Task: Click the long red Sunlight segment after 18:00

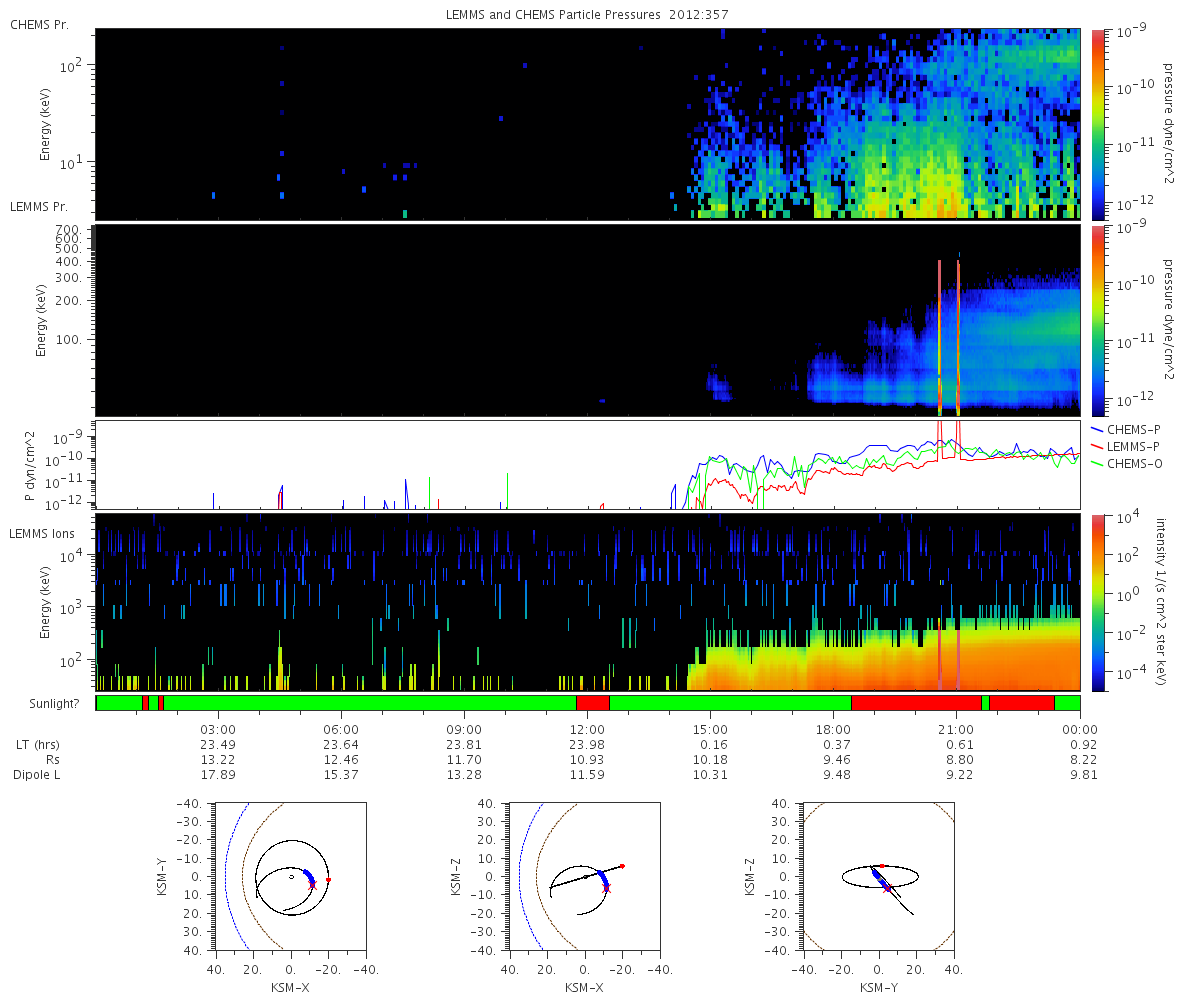Action: pos(916,703)
